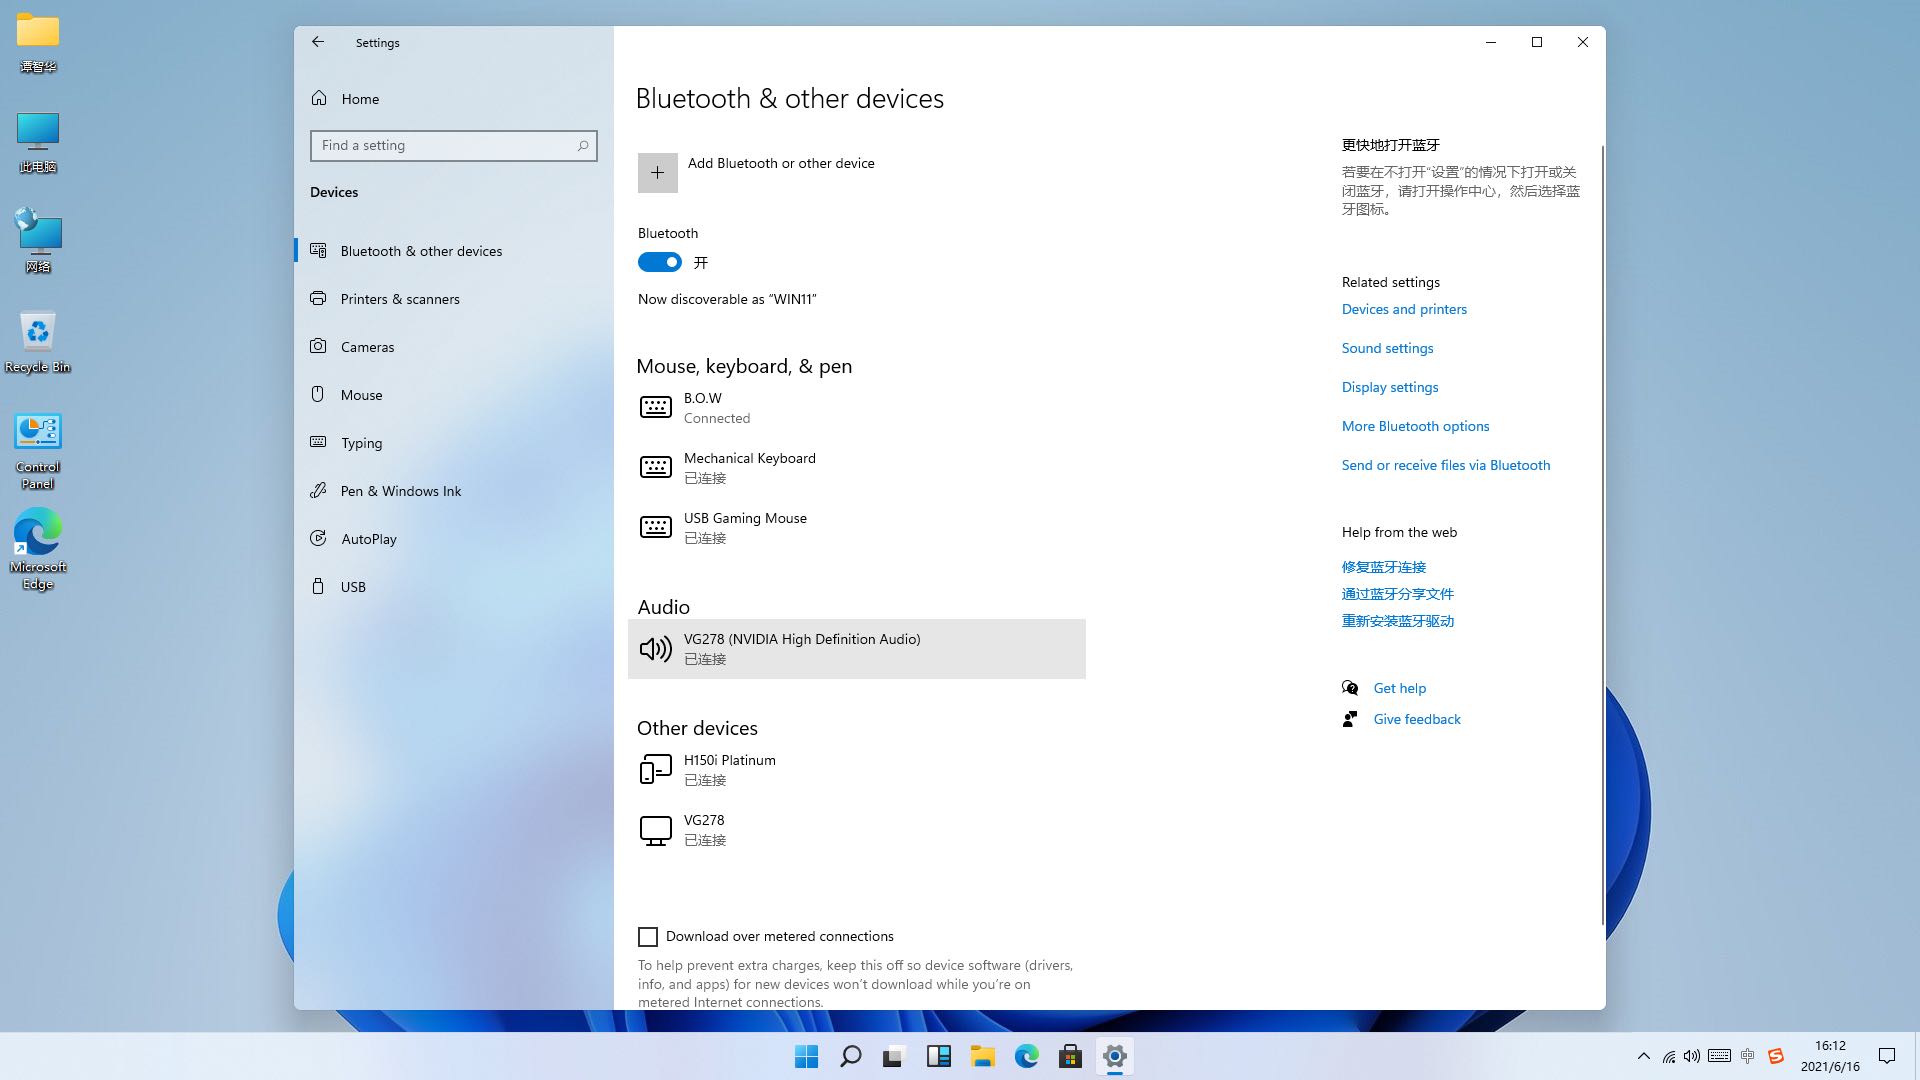Screen dimensions: 1920x1080
Task: Click the keyboard icon next to B.O.W
Action: pyautogui.click(x=656, y=407)
